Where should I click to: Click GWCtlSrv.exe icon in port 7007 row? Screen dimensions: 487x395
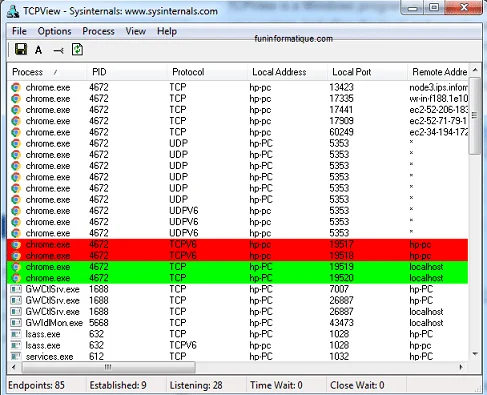16,289
